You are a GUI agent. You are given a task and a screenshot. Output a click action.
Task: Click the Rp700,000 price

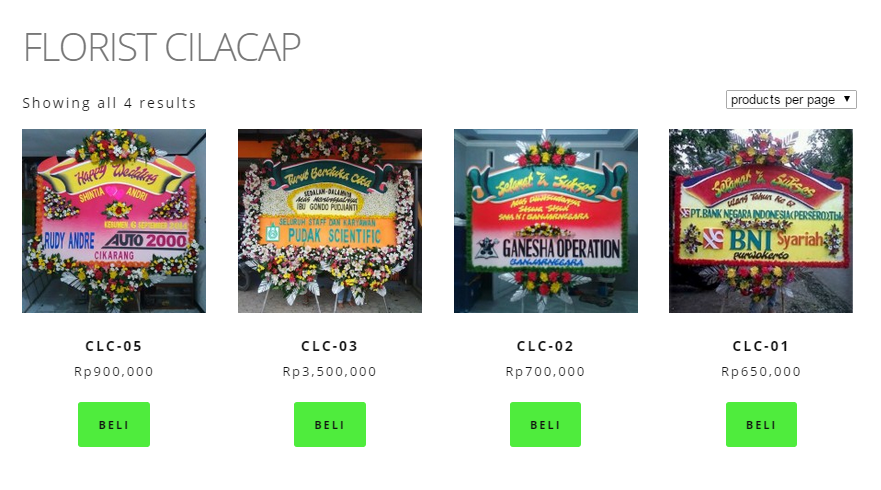tap(546, 372)
